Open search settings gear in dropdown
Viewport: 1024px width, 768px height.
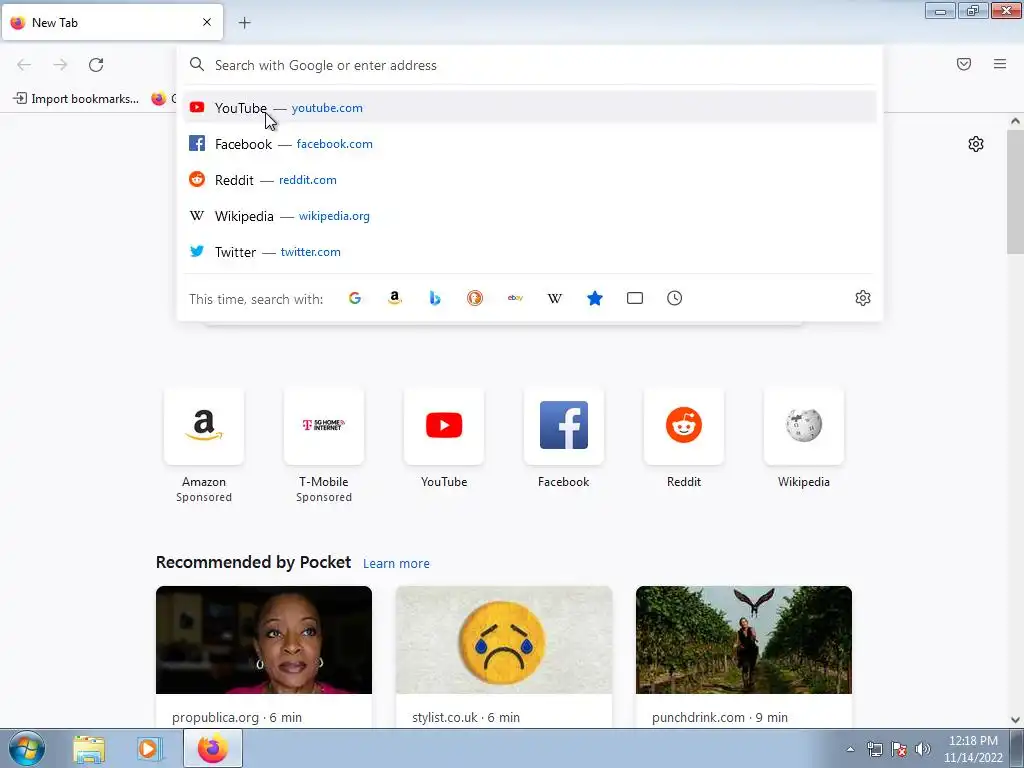[863, 298]
